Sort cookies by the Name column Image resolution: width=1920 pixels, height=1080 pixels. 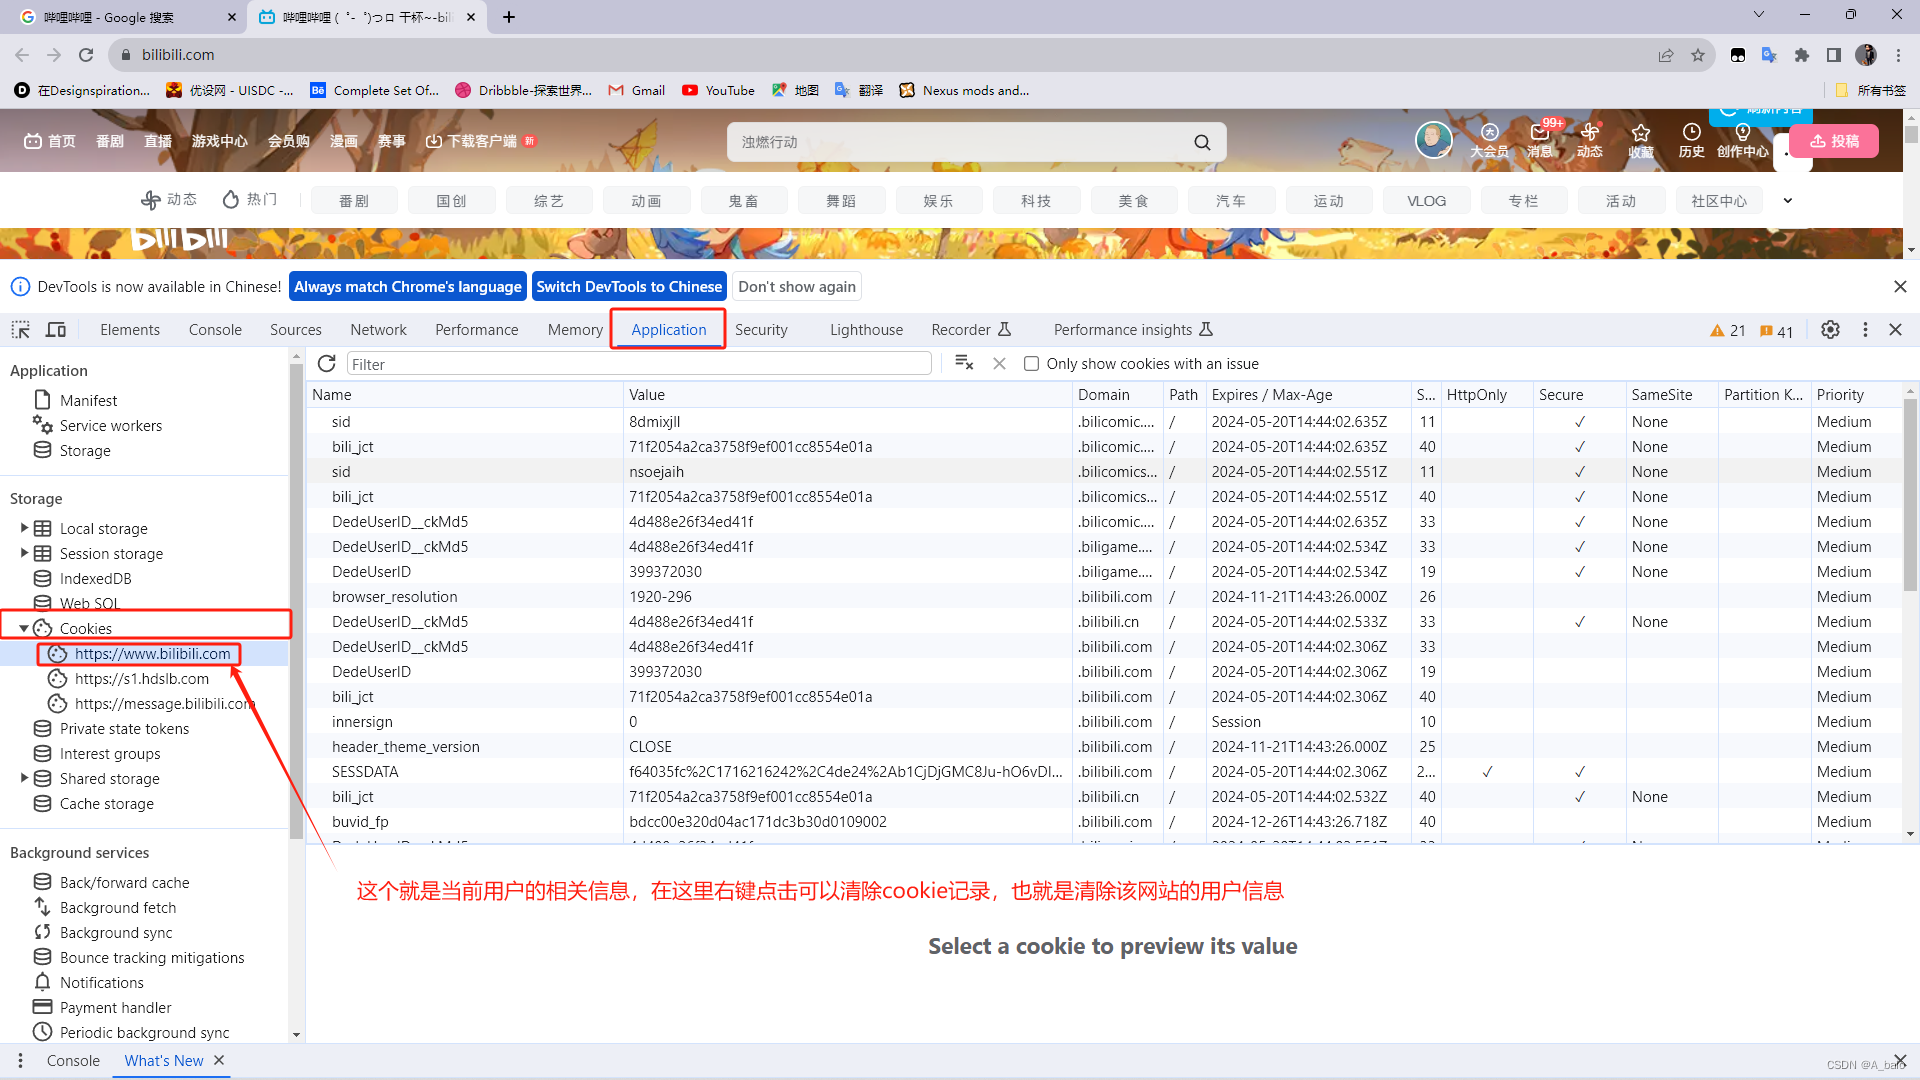[x=464, y=395]
